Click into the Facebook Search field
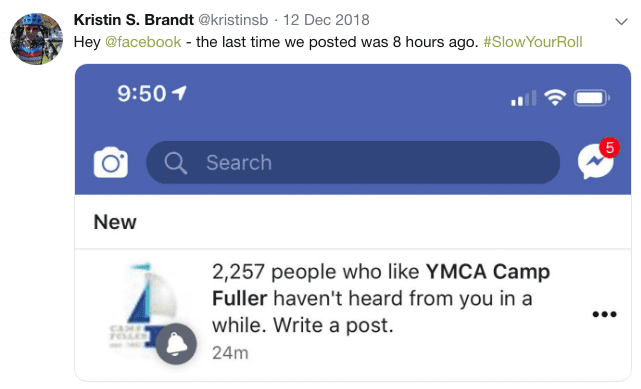Image resolution: width=641 pixels, height=389 pixels. coord(353,162)
